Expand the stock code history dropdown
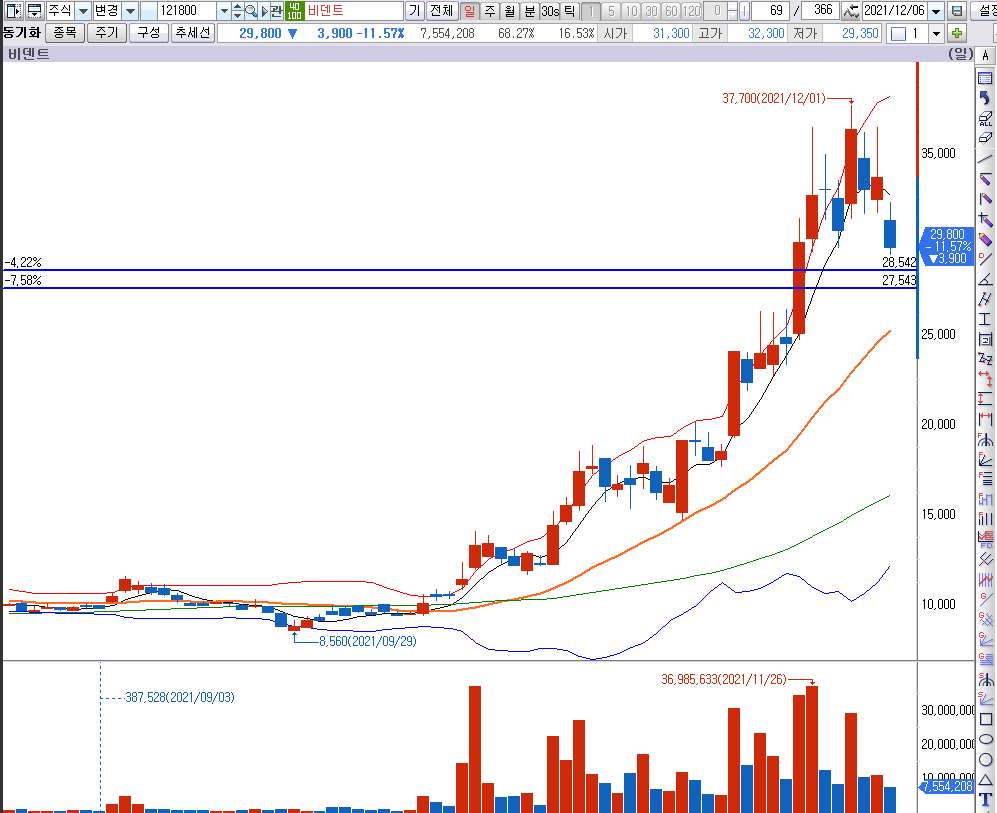This screenshot has width=997, height=813. point(224,10)
